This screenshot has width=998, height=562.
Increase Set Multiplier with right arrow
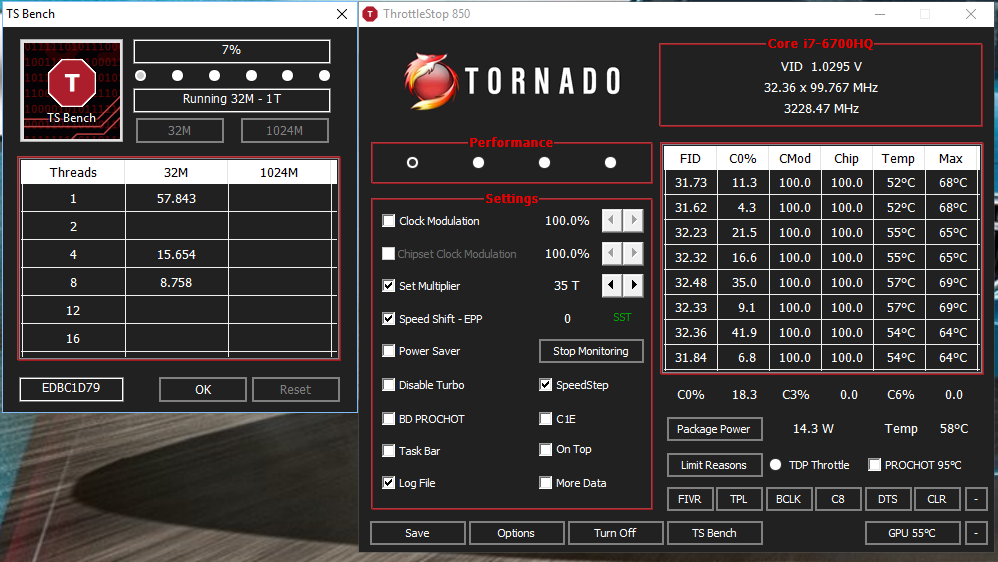(x=633, y=285)
